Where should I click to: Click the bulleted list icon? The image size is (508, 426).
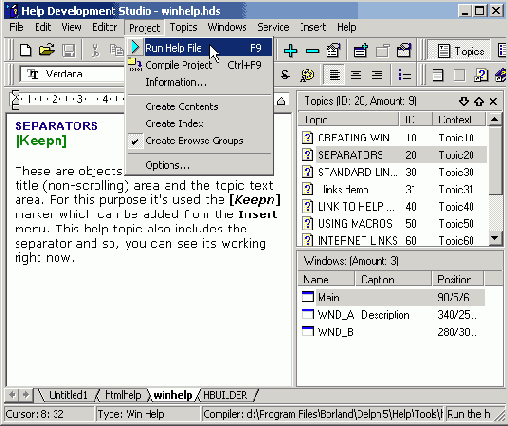(404, 75)
